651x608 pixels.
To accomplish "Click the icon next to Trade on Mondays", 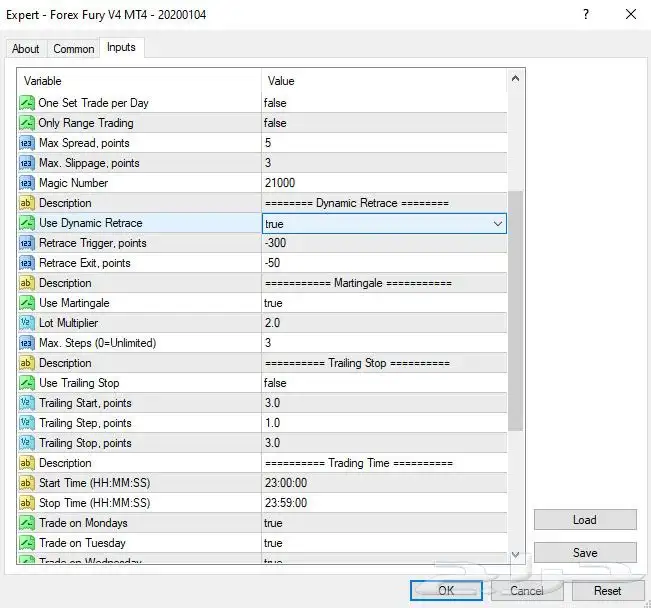I will coord(27,523).
